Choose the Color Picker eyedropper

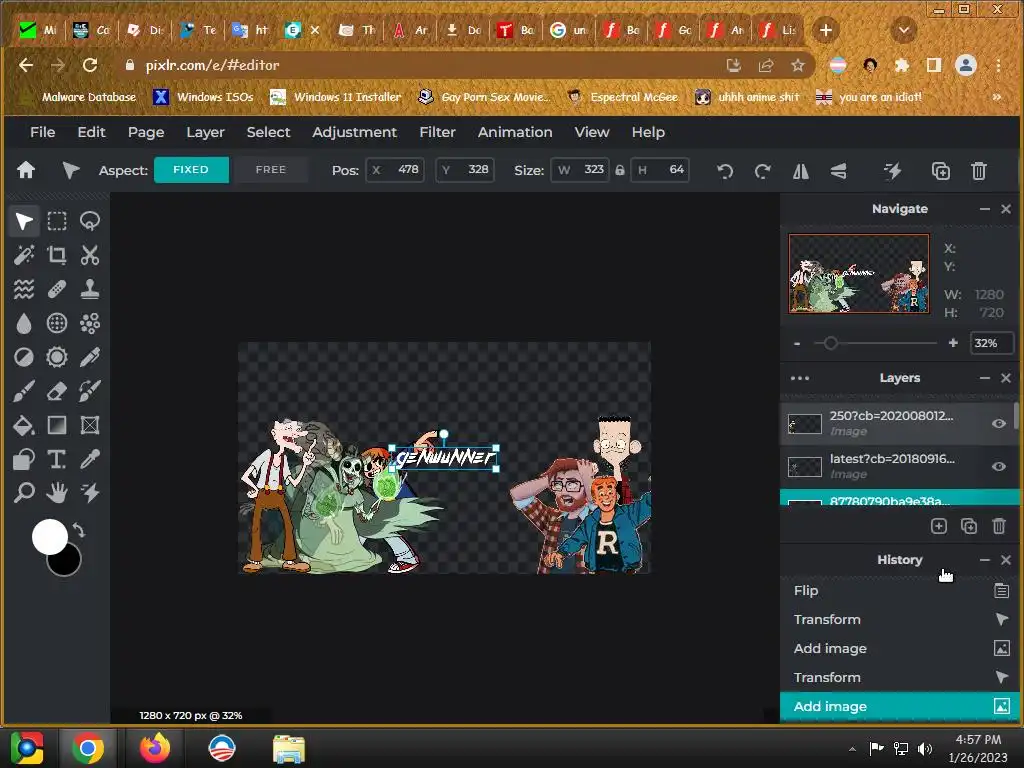pyautogui.click(x=89, y=459)
